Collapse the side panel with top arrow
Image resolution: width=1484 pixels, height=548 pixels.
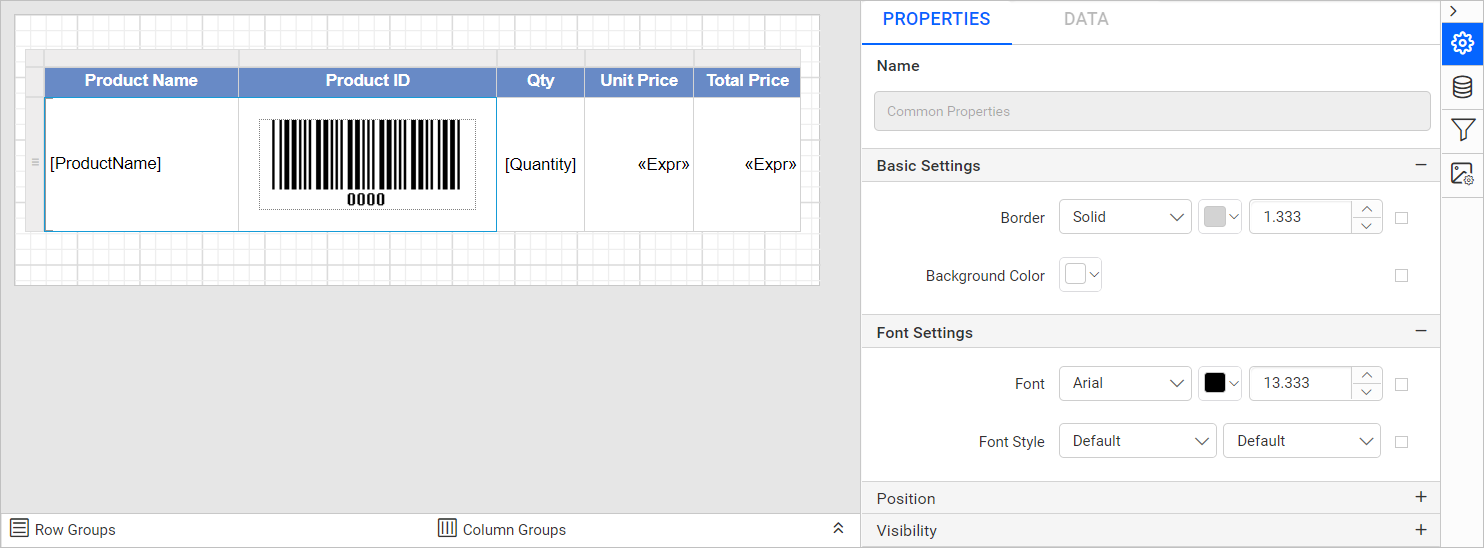pyautogui.click(x=1453, y=11)
